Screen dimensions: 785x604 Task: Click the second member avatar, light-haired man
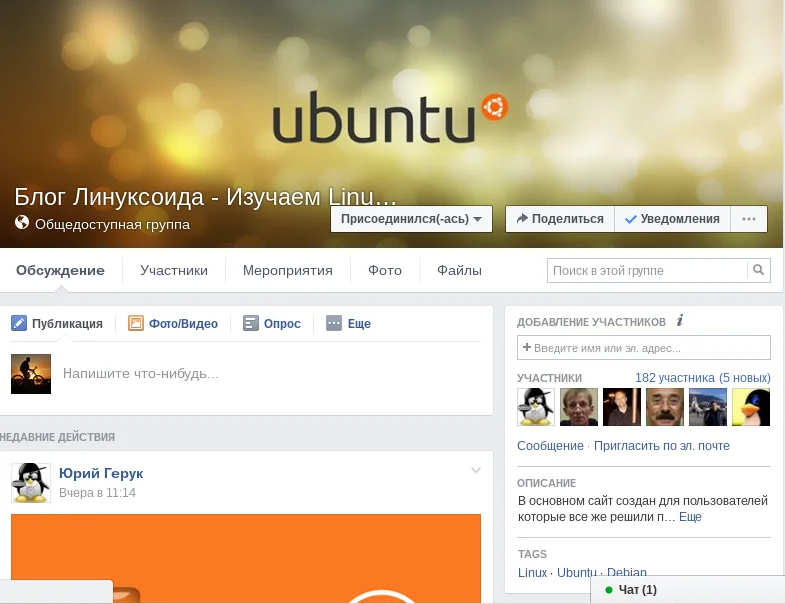[579, 407]
